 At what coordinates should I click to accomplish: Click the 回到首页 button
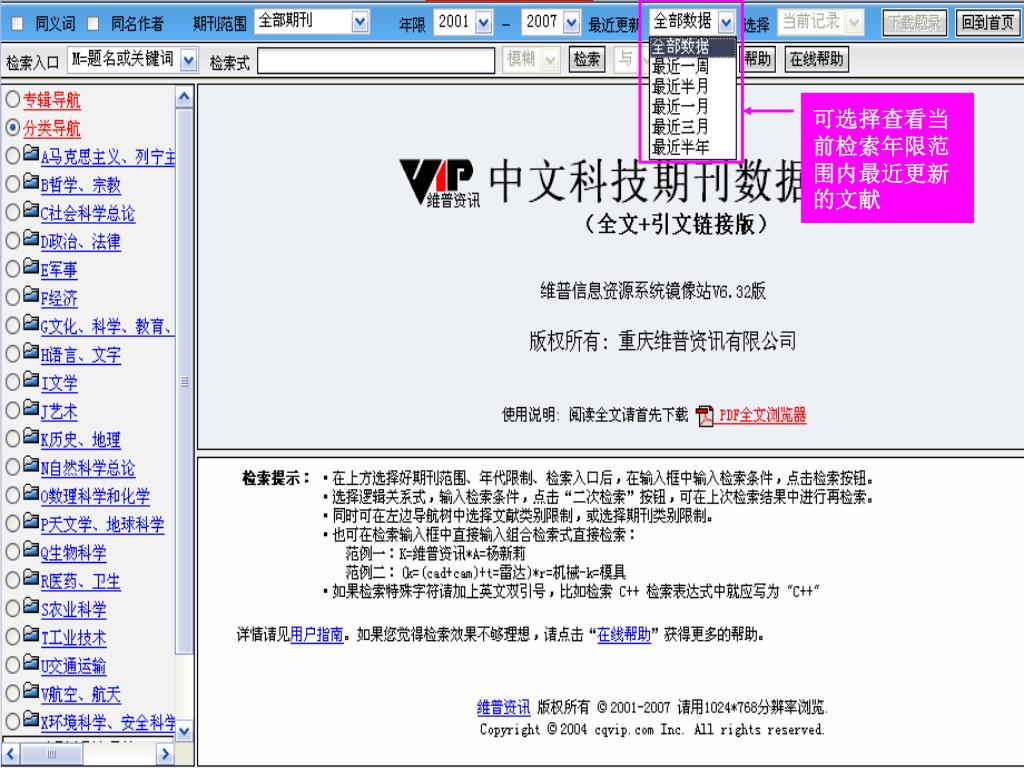click(987, 24)
